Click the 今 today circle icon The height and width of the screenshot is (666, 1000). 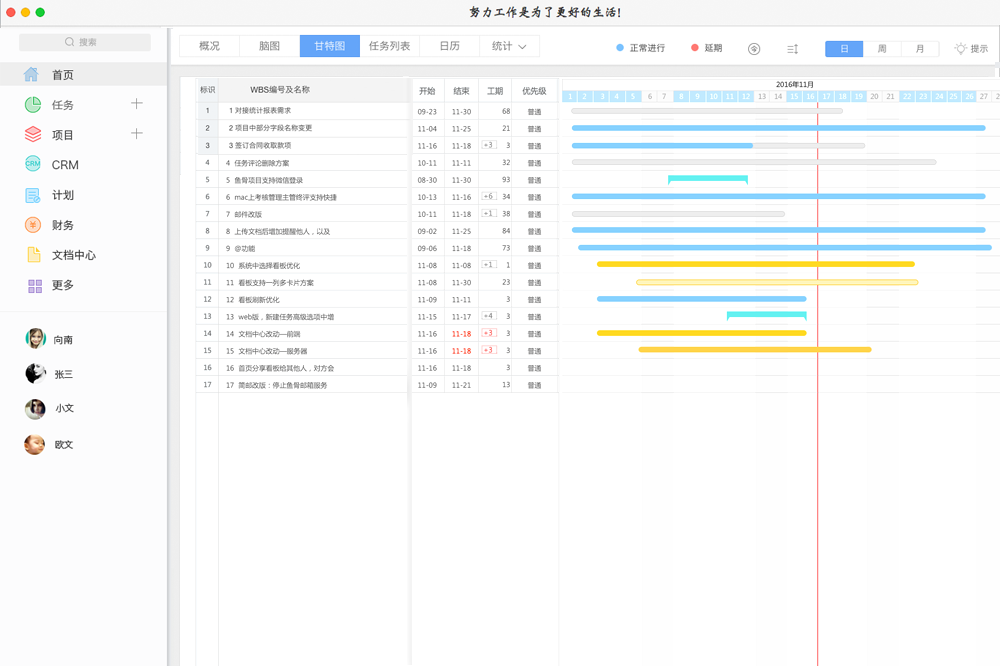click(754, 48)
